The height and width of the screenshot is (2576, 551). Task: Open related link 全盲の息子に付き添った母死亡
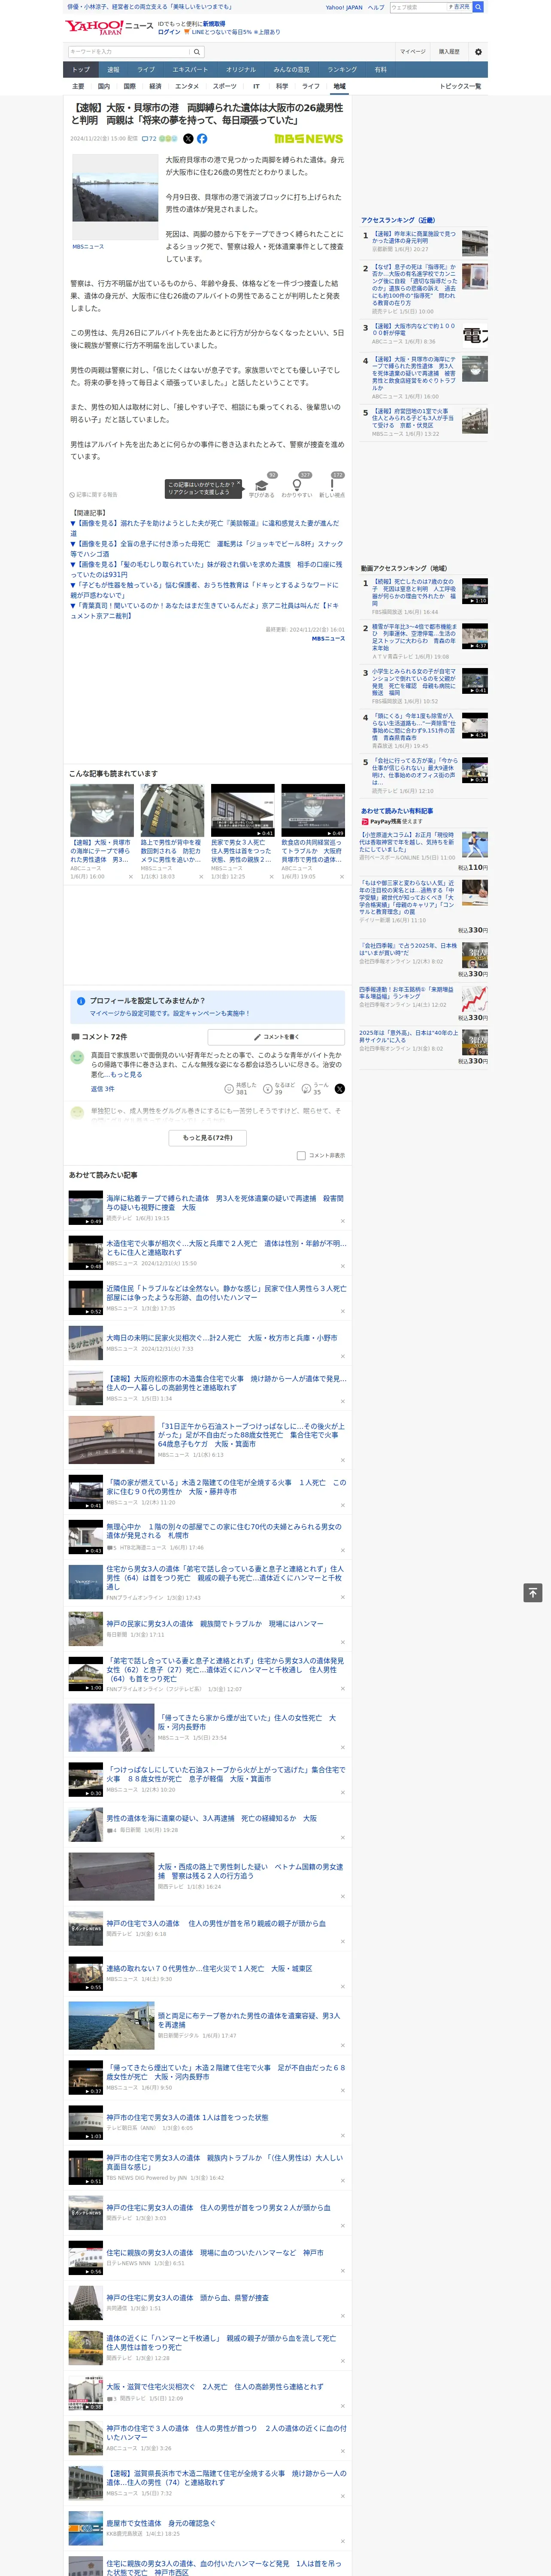pyautogui.click(x=207, y=549)
